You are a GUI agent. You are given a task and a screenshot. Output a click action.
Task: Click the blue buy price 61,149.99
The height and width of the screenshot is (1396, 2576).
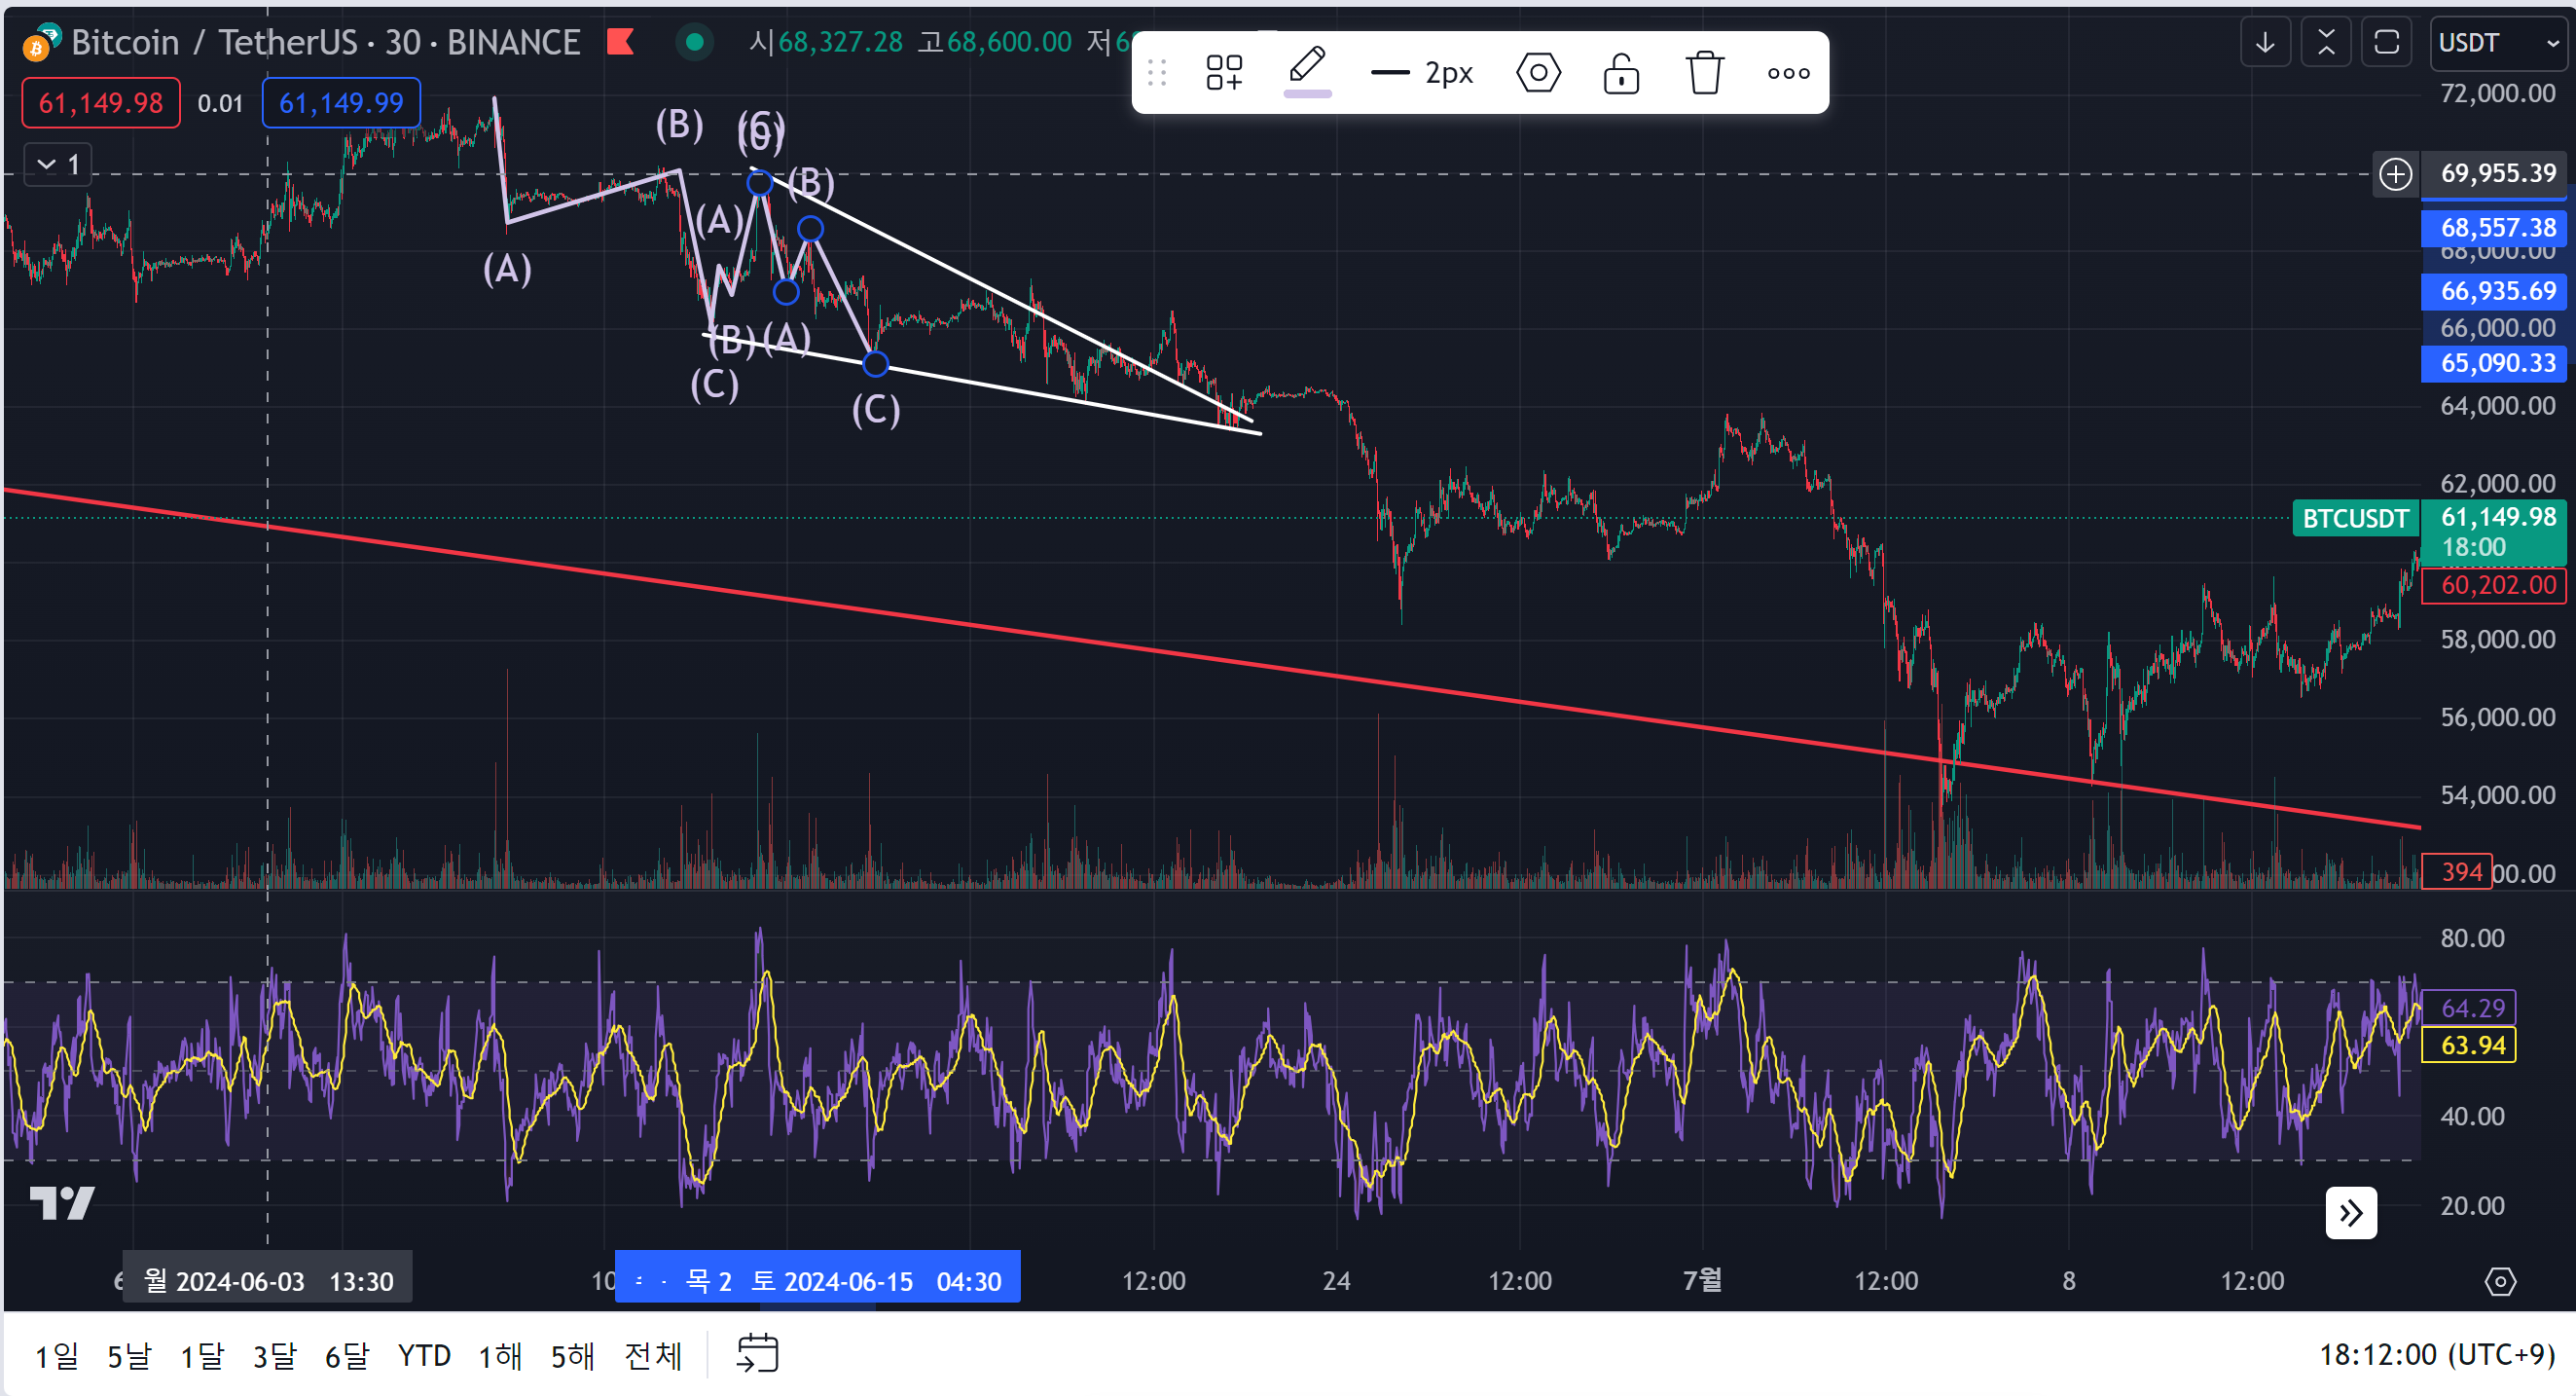point(341,103)
